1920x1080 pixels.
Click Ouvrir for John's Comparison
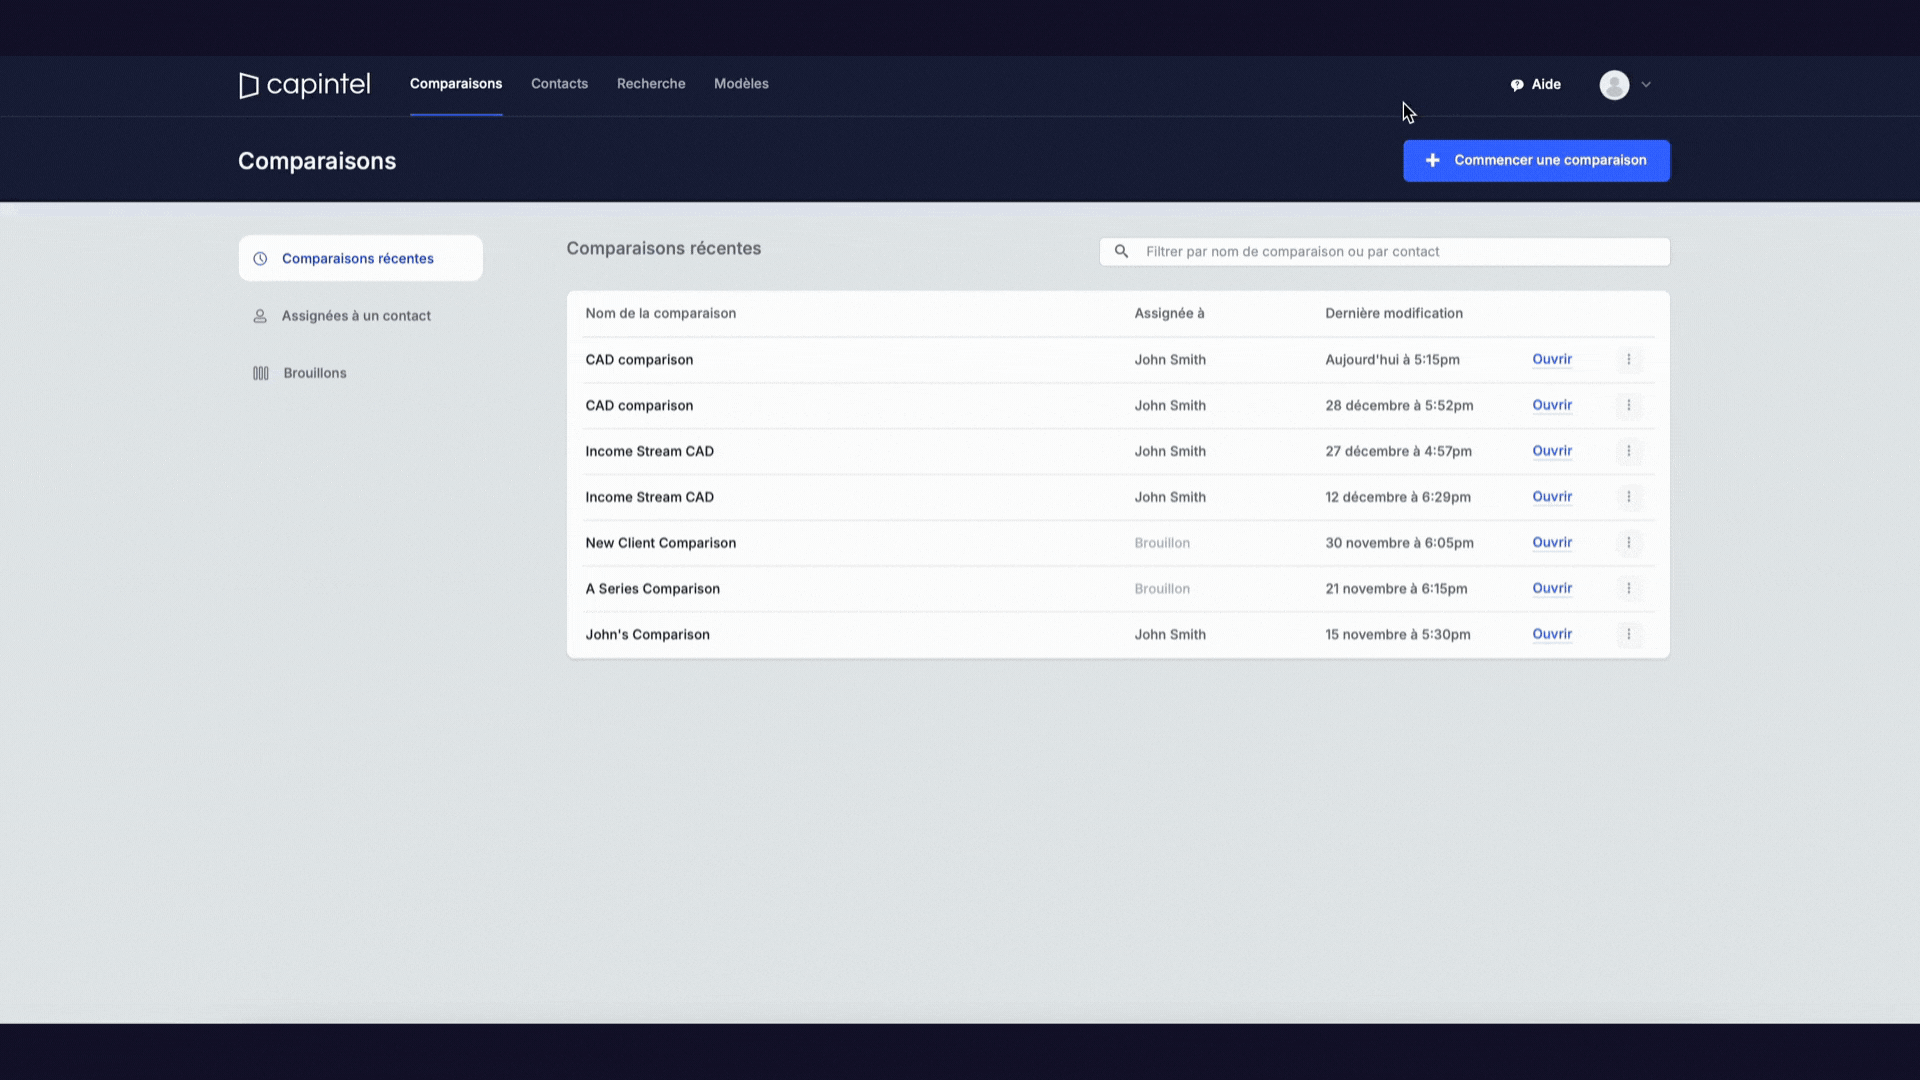pos(1552,634)
